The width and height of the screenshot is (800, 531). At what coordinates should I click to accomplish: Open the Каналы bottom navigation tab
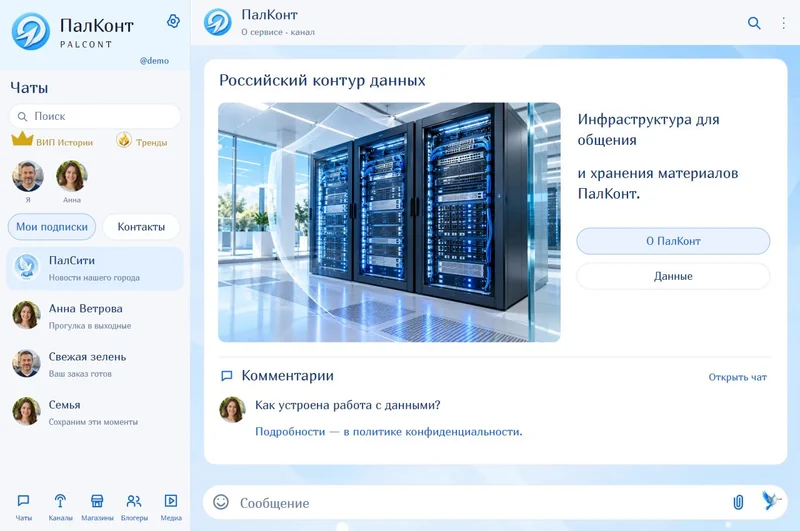click(60, 507)
